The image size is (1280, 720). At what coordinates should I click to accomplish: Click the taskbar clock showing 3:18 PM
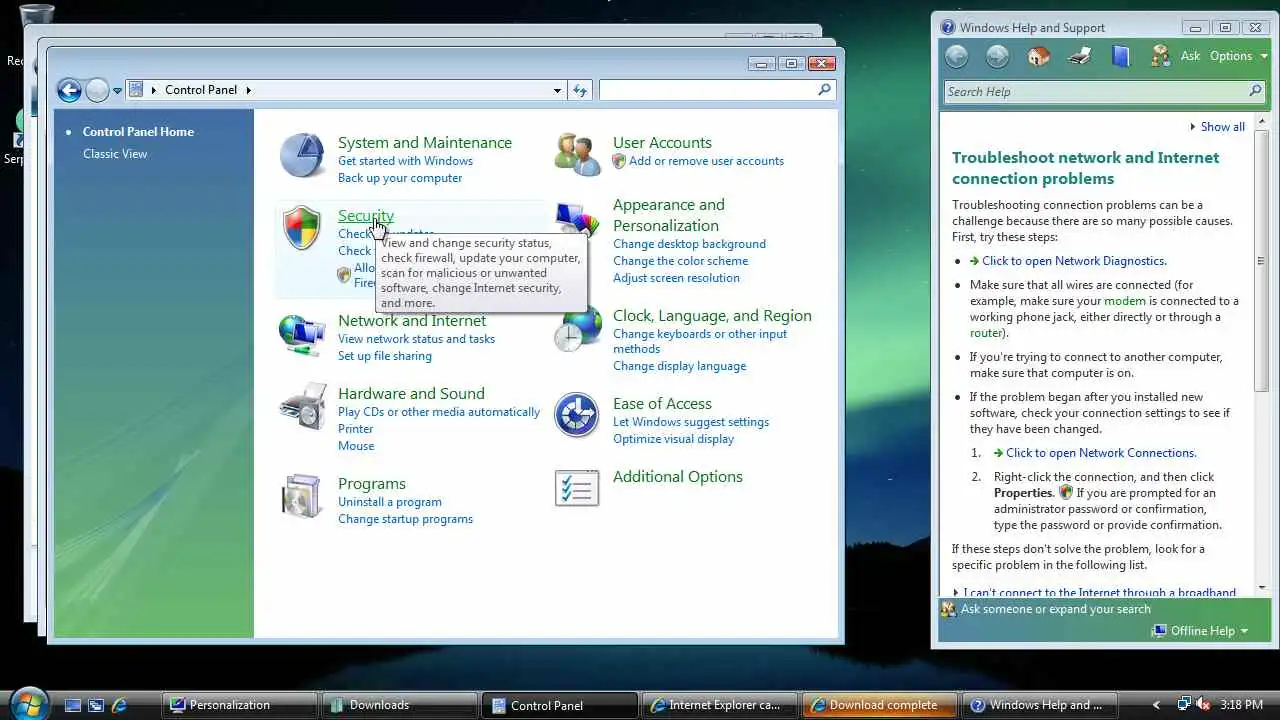[1241, 705]
